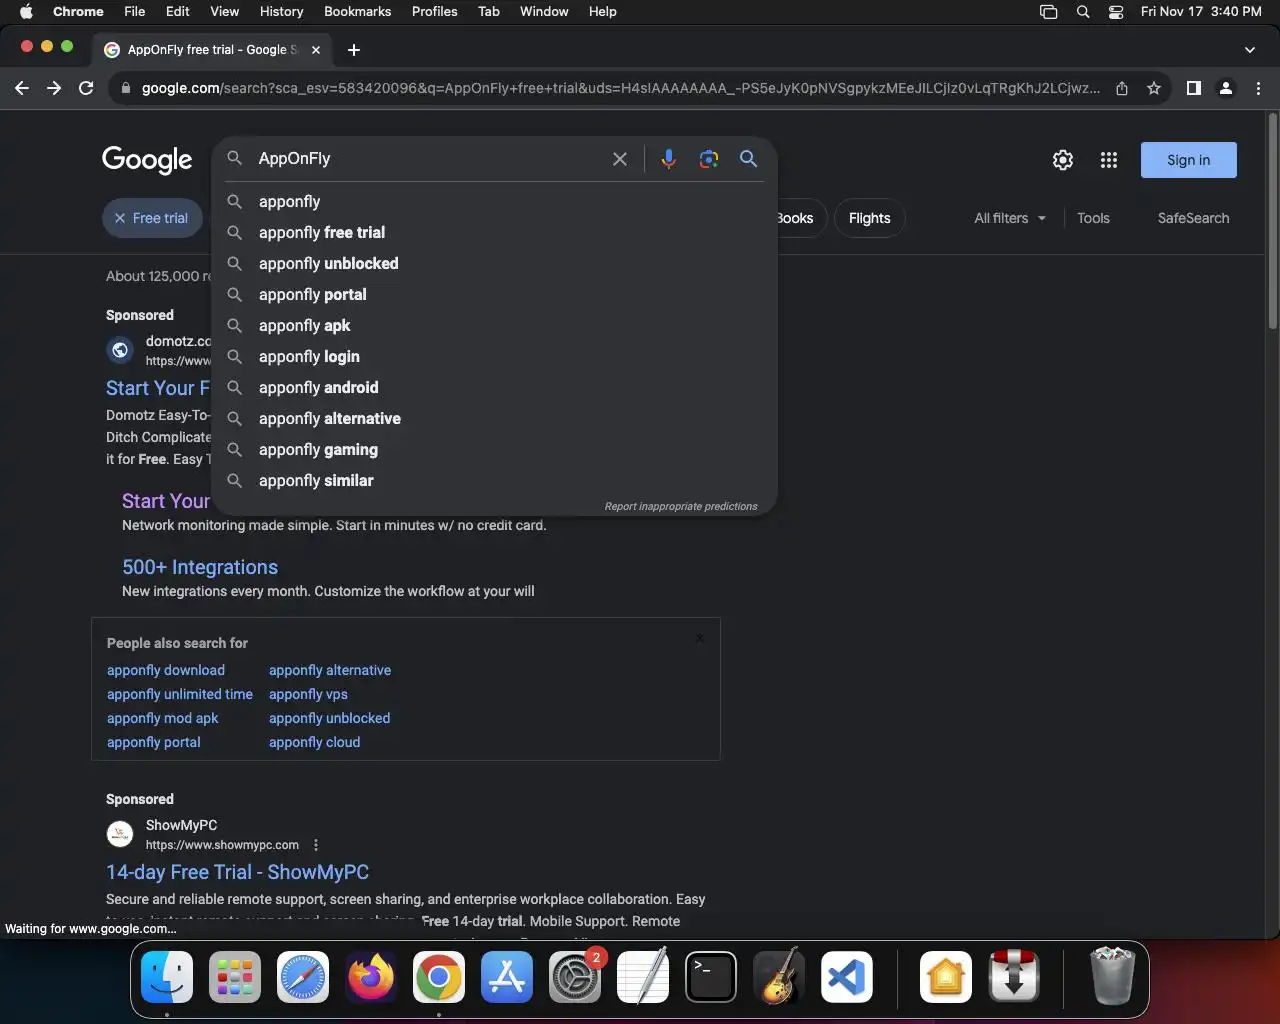Viewport: 1280px width, 1024px height.
Task: Open the History menu
Action: click(x=281, y=12)
